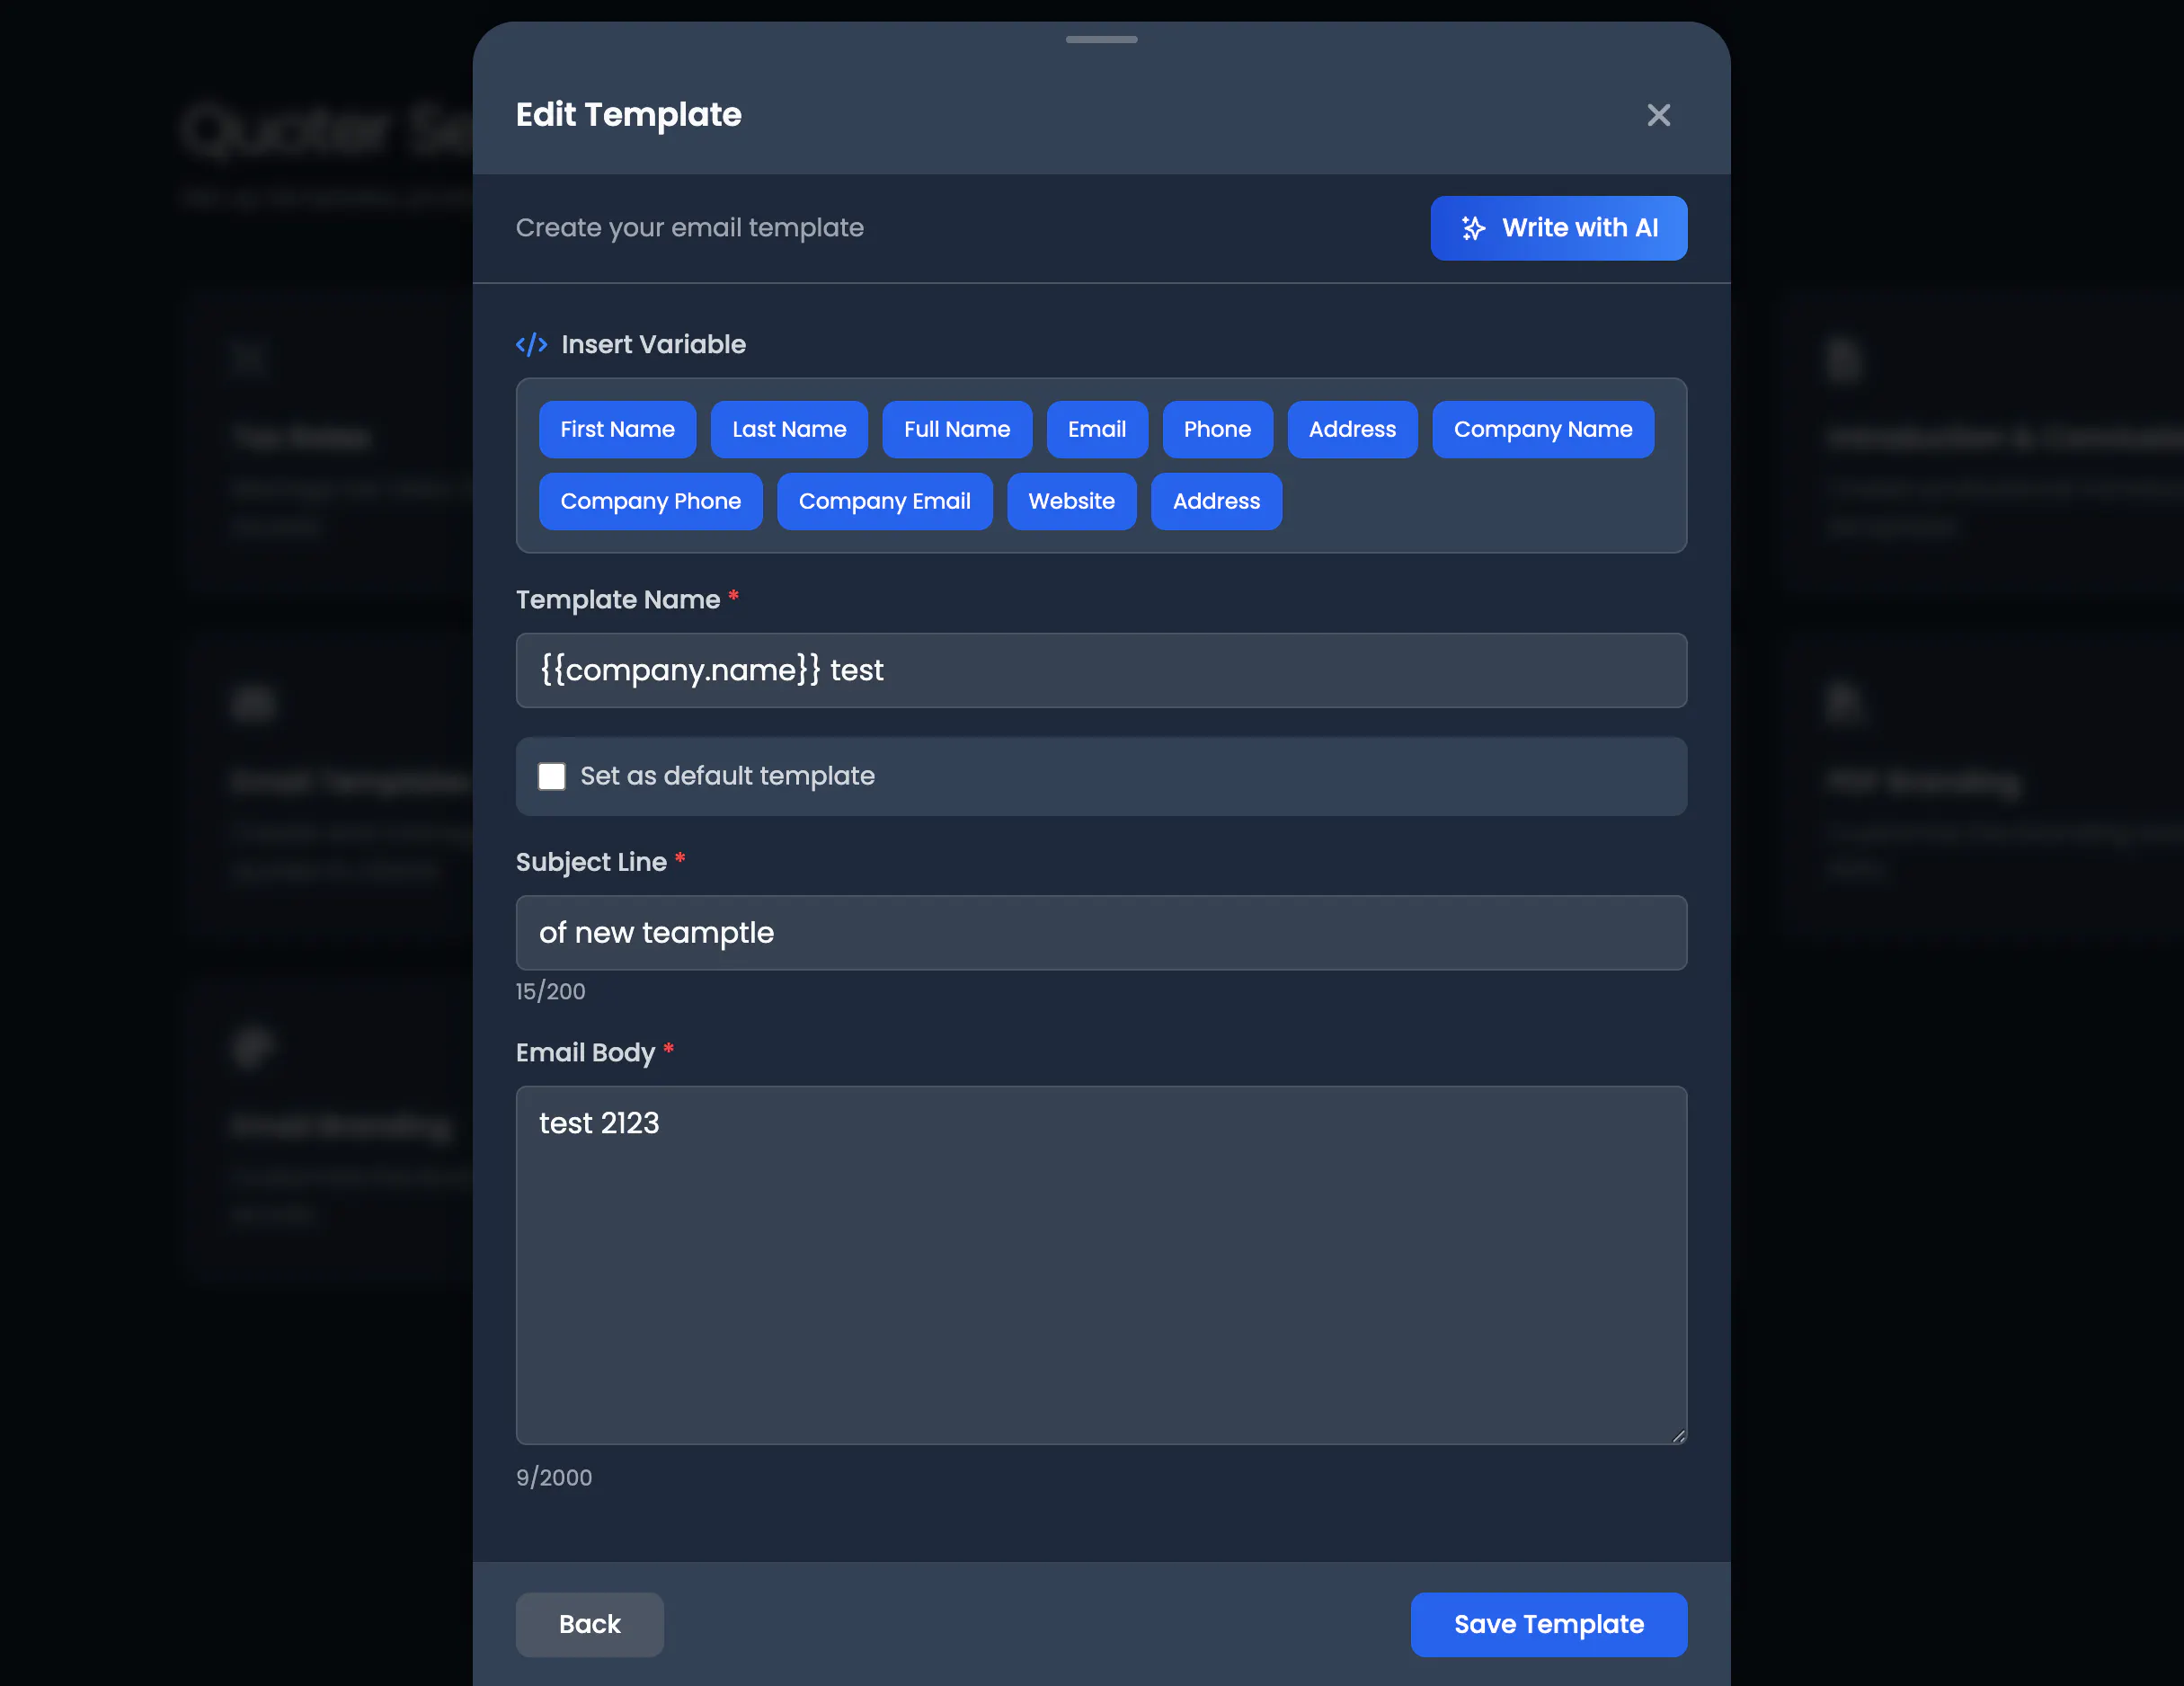Click inside the Email Body textarea
The image size is (2184, 1686).
coord(1101,1265)
